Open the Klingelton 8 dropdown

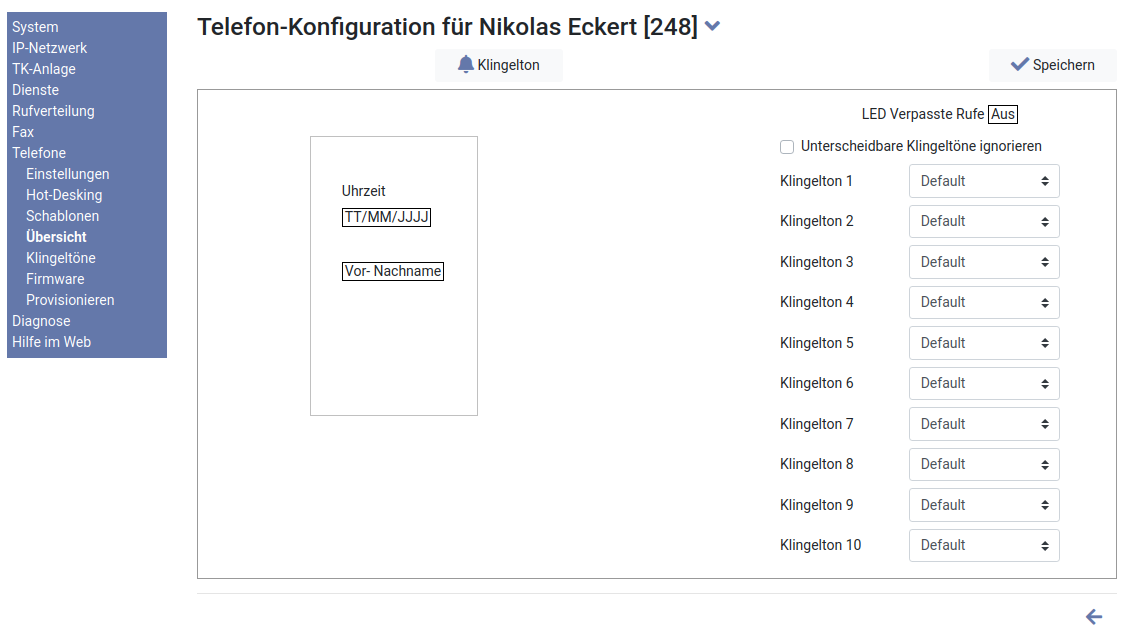coord(983,464)
